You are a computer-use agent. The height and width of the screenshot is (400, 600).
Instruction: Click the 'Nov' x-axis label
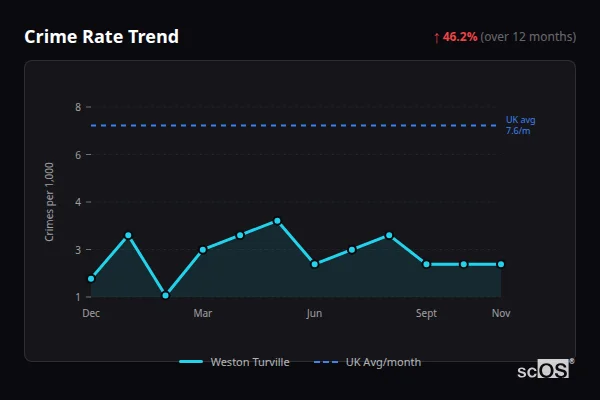pyautogui.click(x=501, y=313)
